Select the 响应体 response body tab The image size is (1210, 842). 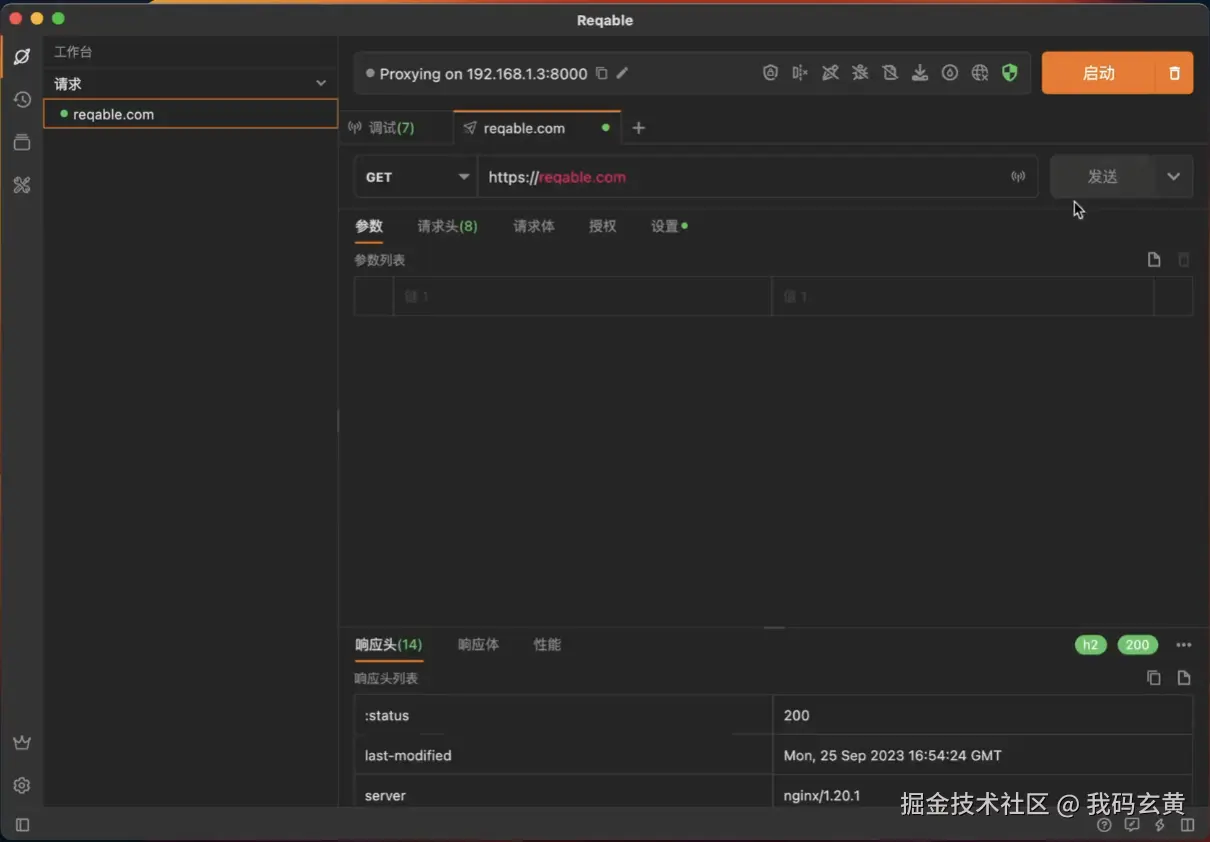pos(478,645)
